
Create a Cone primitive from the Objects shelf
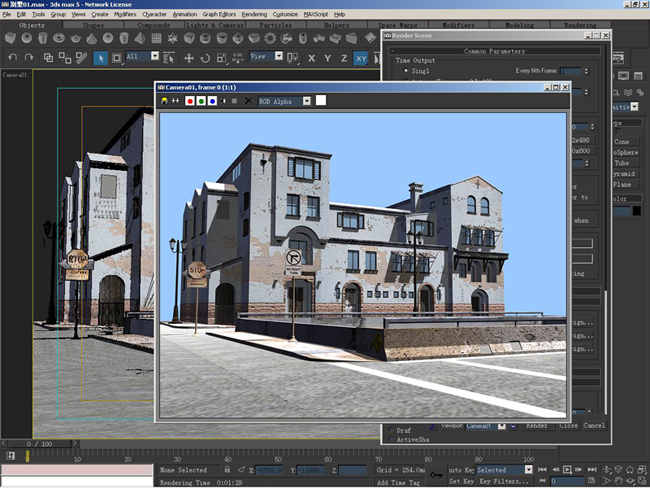[92, 39]
